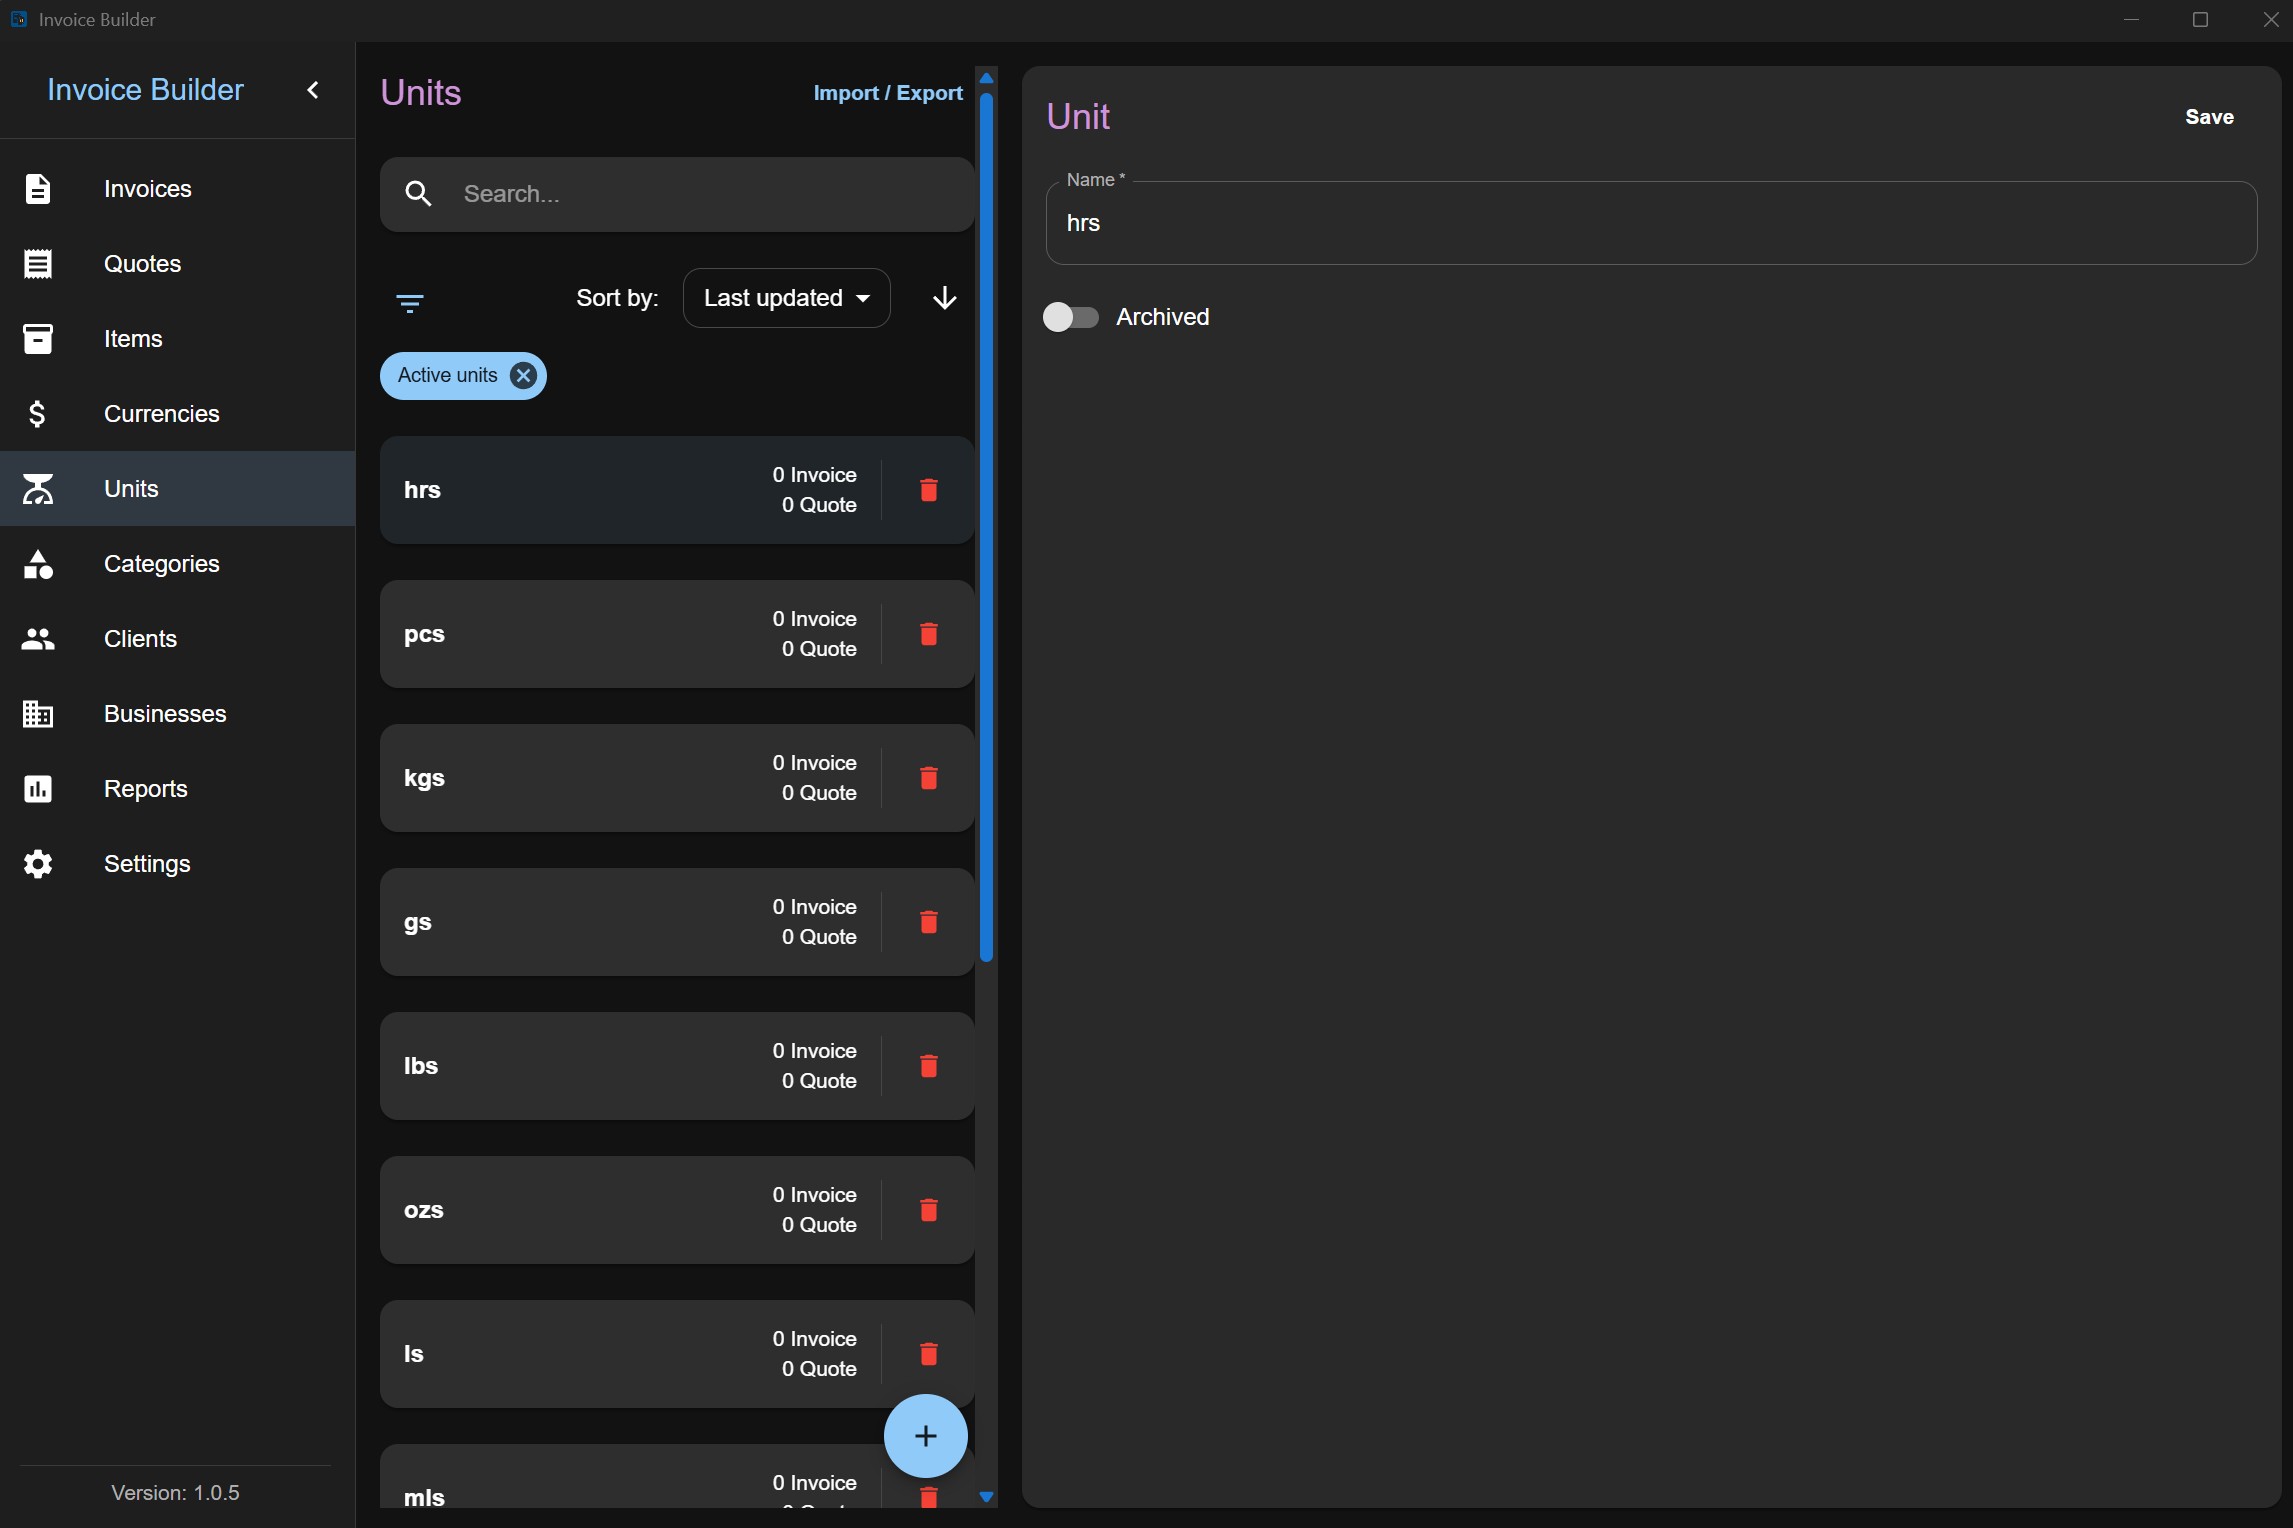
Task: Click the Reports chart icon
Action: coord(38,789)
